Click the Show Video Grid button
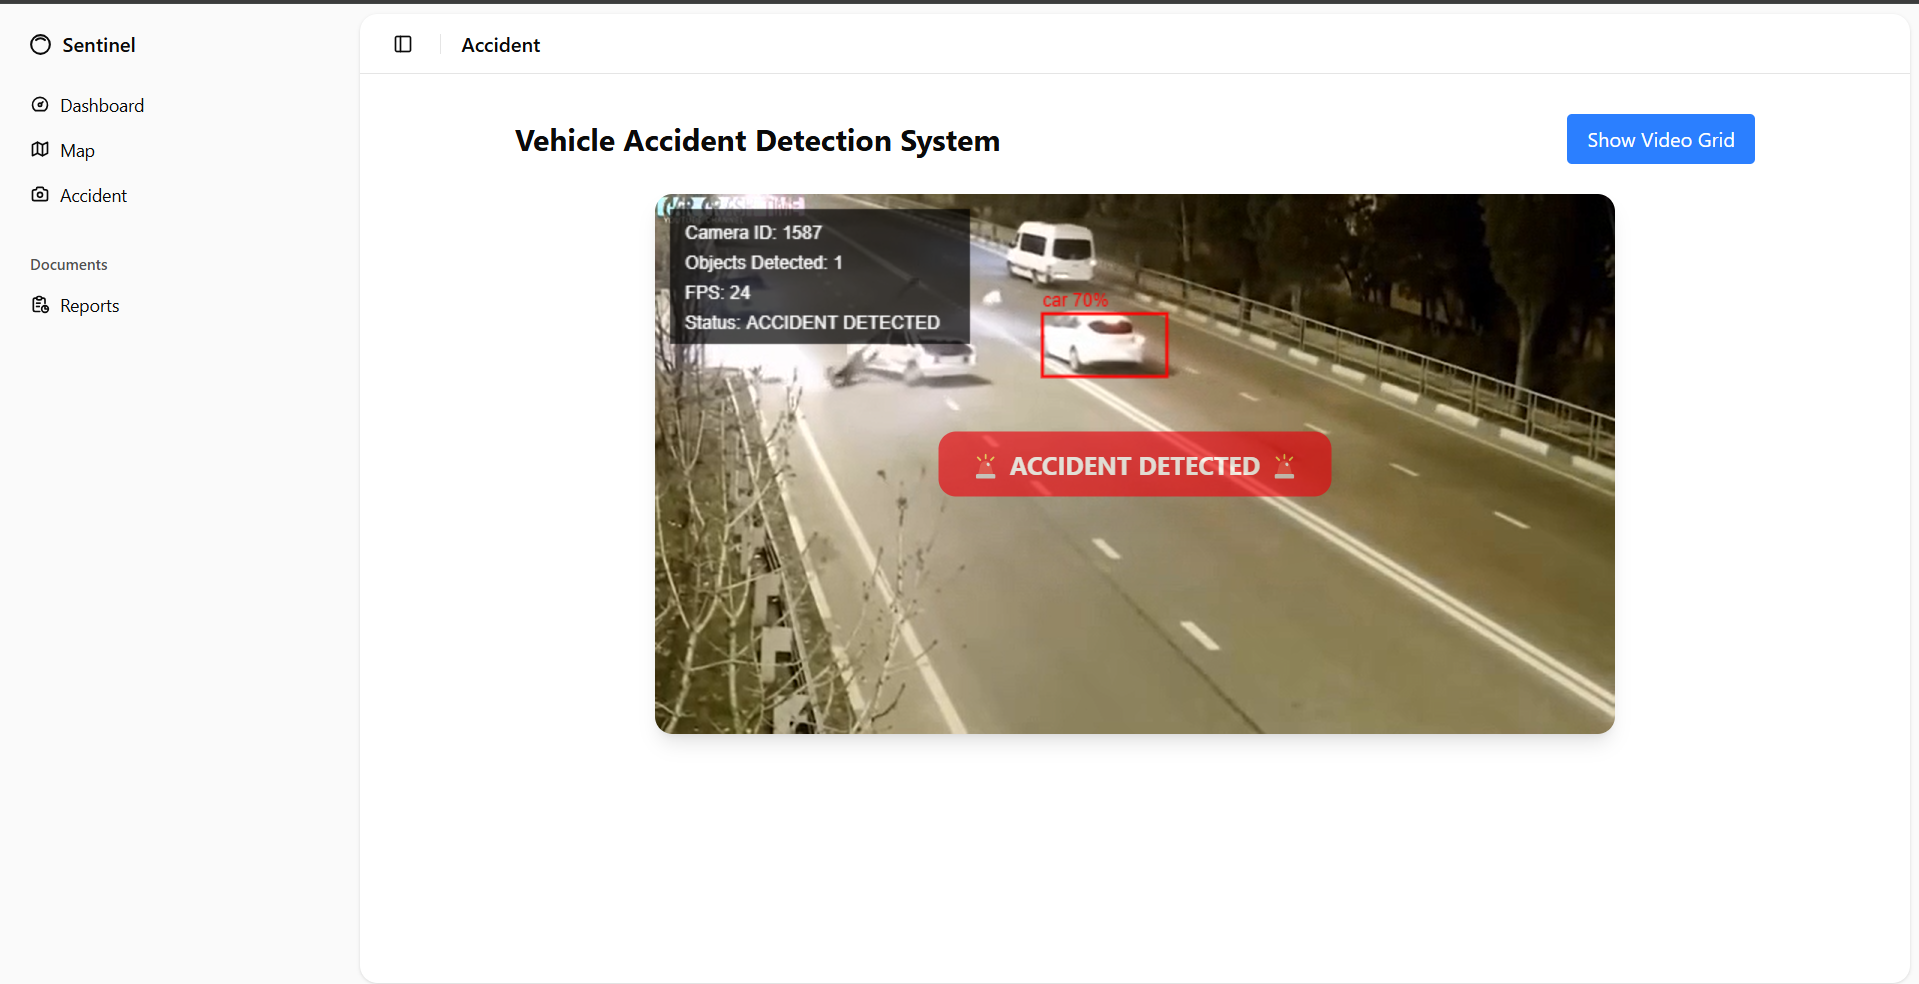 [x=1660, y=139]
